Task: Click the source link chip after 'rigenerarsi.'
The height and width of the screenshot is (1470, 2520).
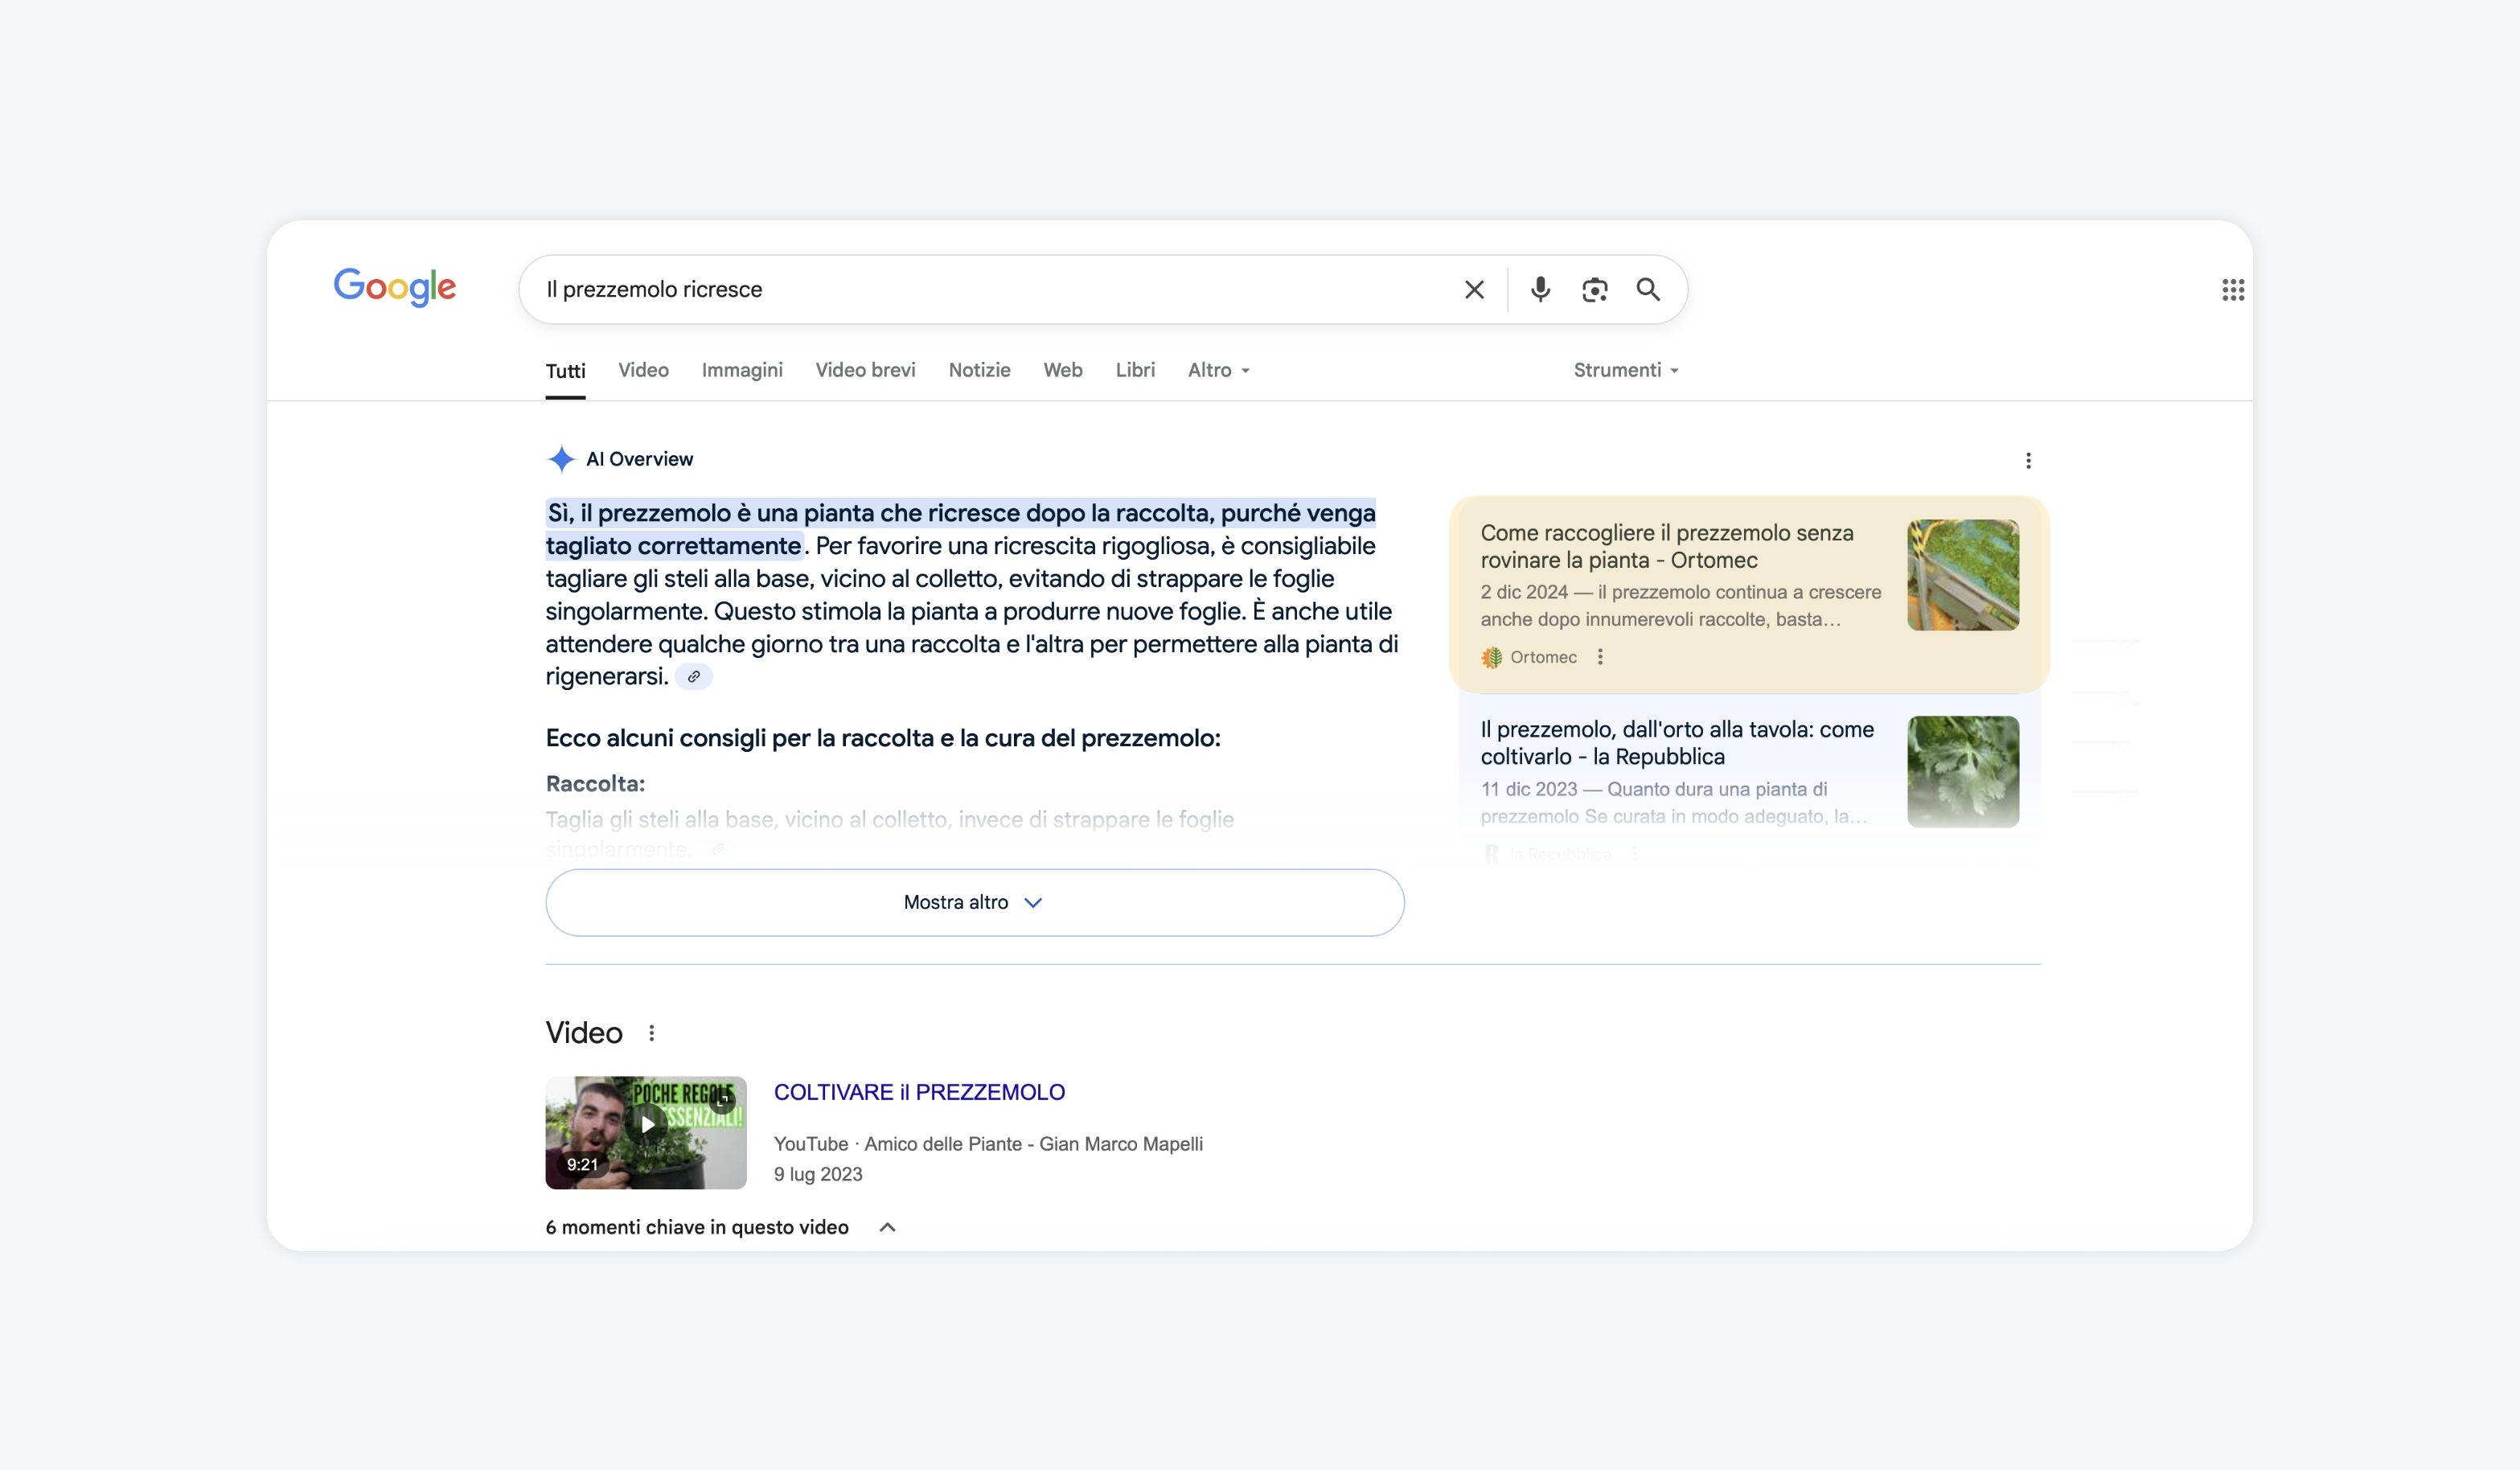Action: point(694,677)
